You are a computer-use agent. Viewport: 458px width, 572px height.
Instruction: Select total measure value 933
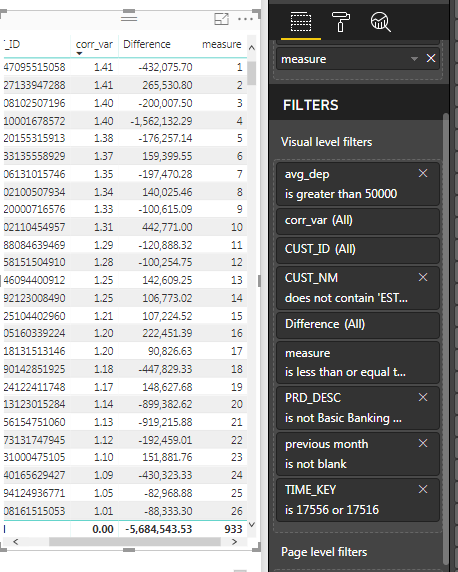(233, 529)
